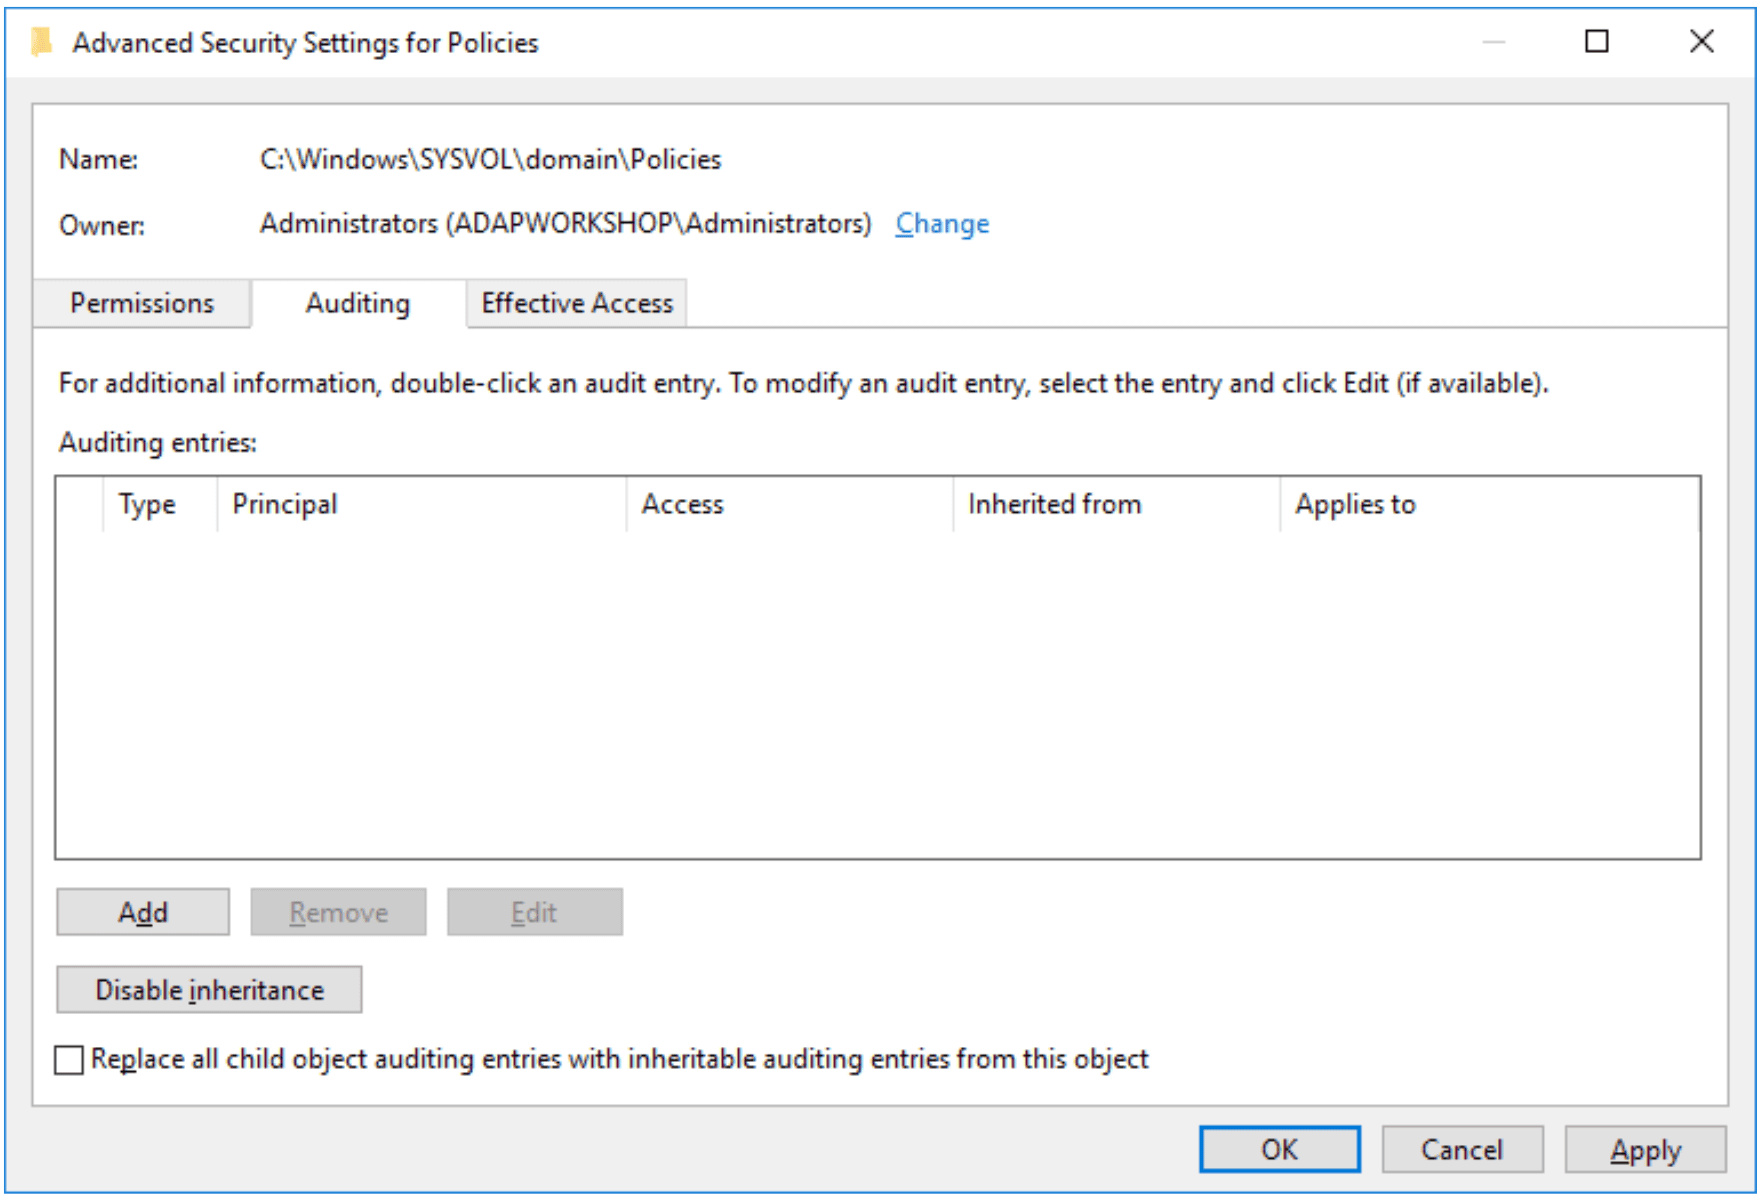1762x1200 pixels.
Task: Open the Effective Access tab
Action: point(577,303)
